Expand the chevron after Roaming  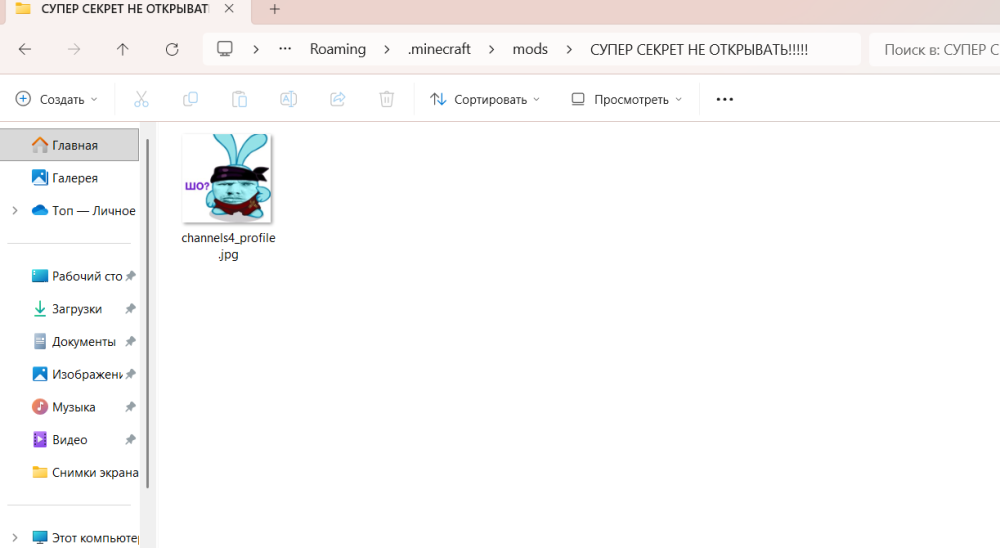point(386,49)
